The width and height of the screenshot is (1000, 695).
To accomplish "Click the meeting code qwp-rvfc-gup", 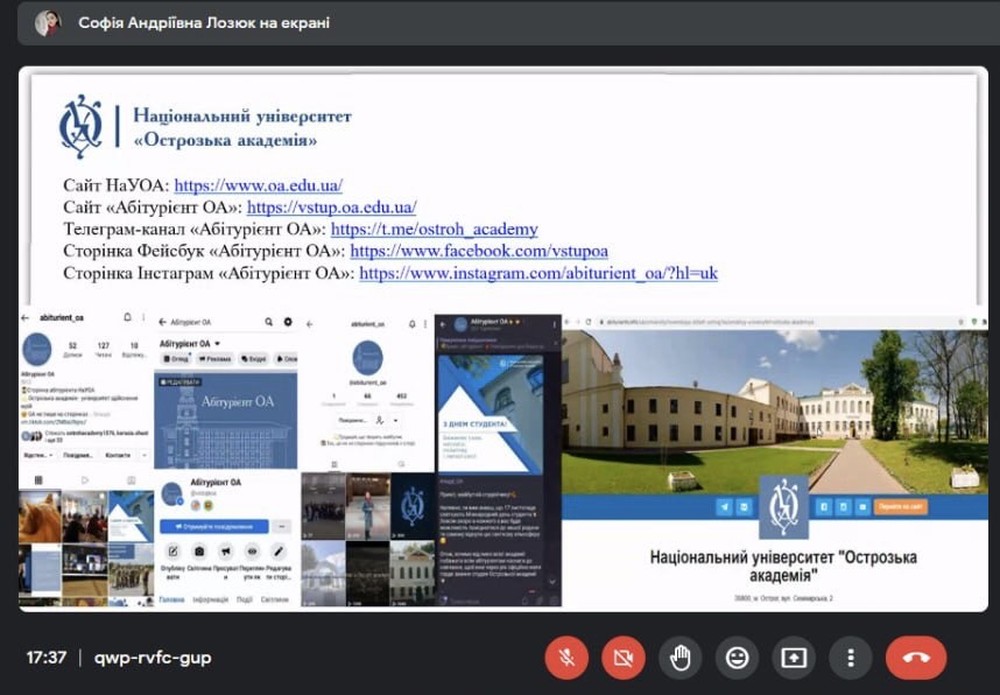I will [152, 657].
